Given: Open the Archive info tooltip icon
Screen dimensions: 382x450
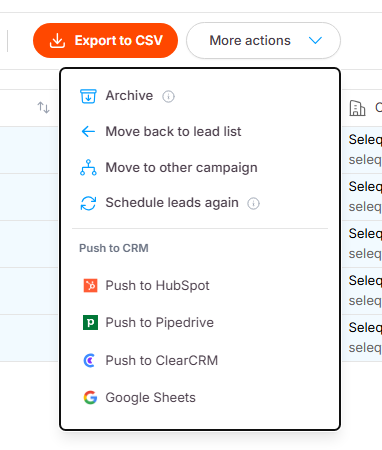Looking at the screenshot, I should [x=168, y=97].
